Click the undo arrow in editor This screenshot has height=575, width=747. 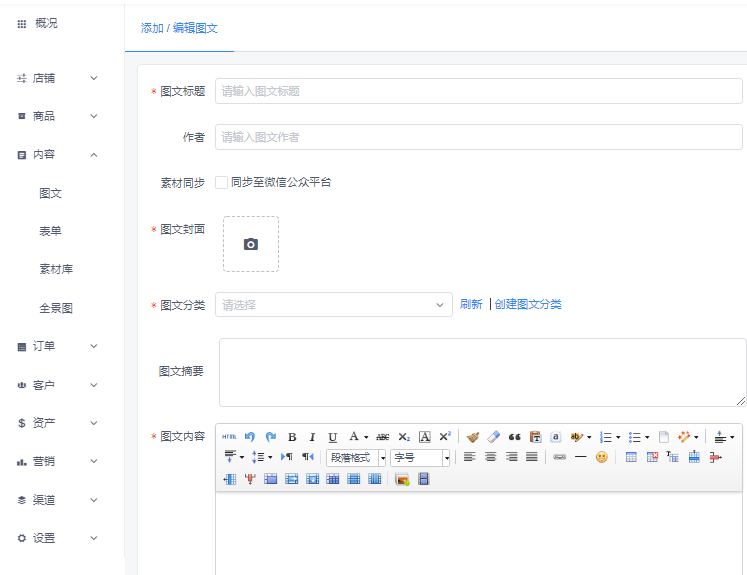250,437
